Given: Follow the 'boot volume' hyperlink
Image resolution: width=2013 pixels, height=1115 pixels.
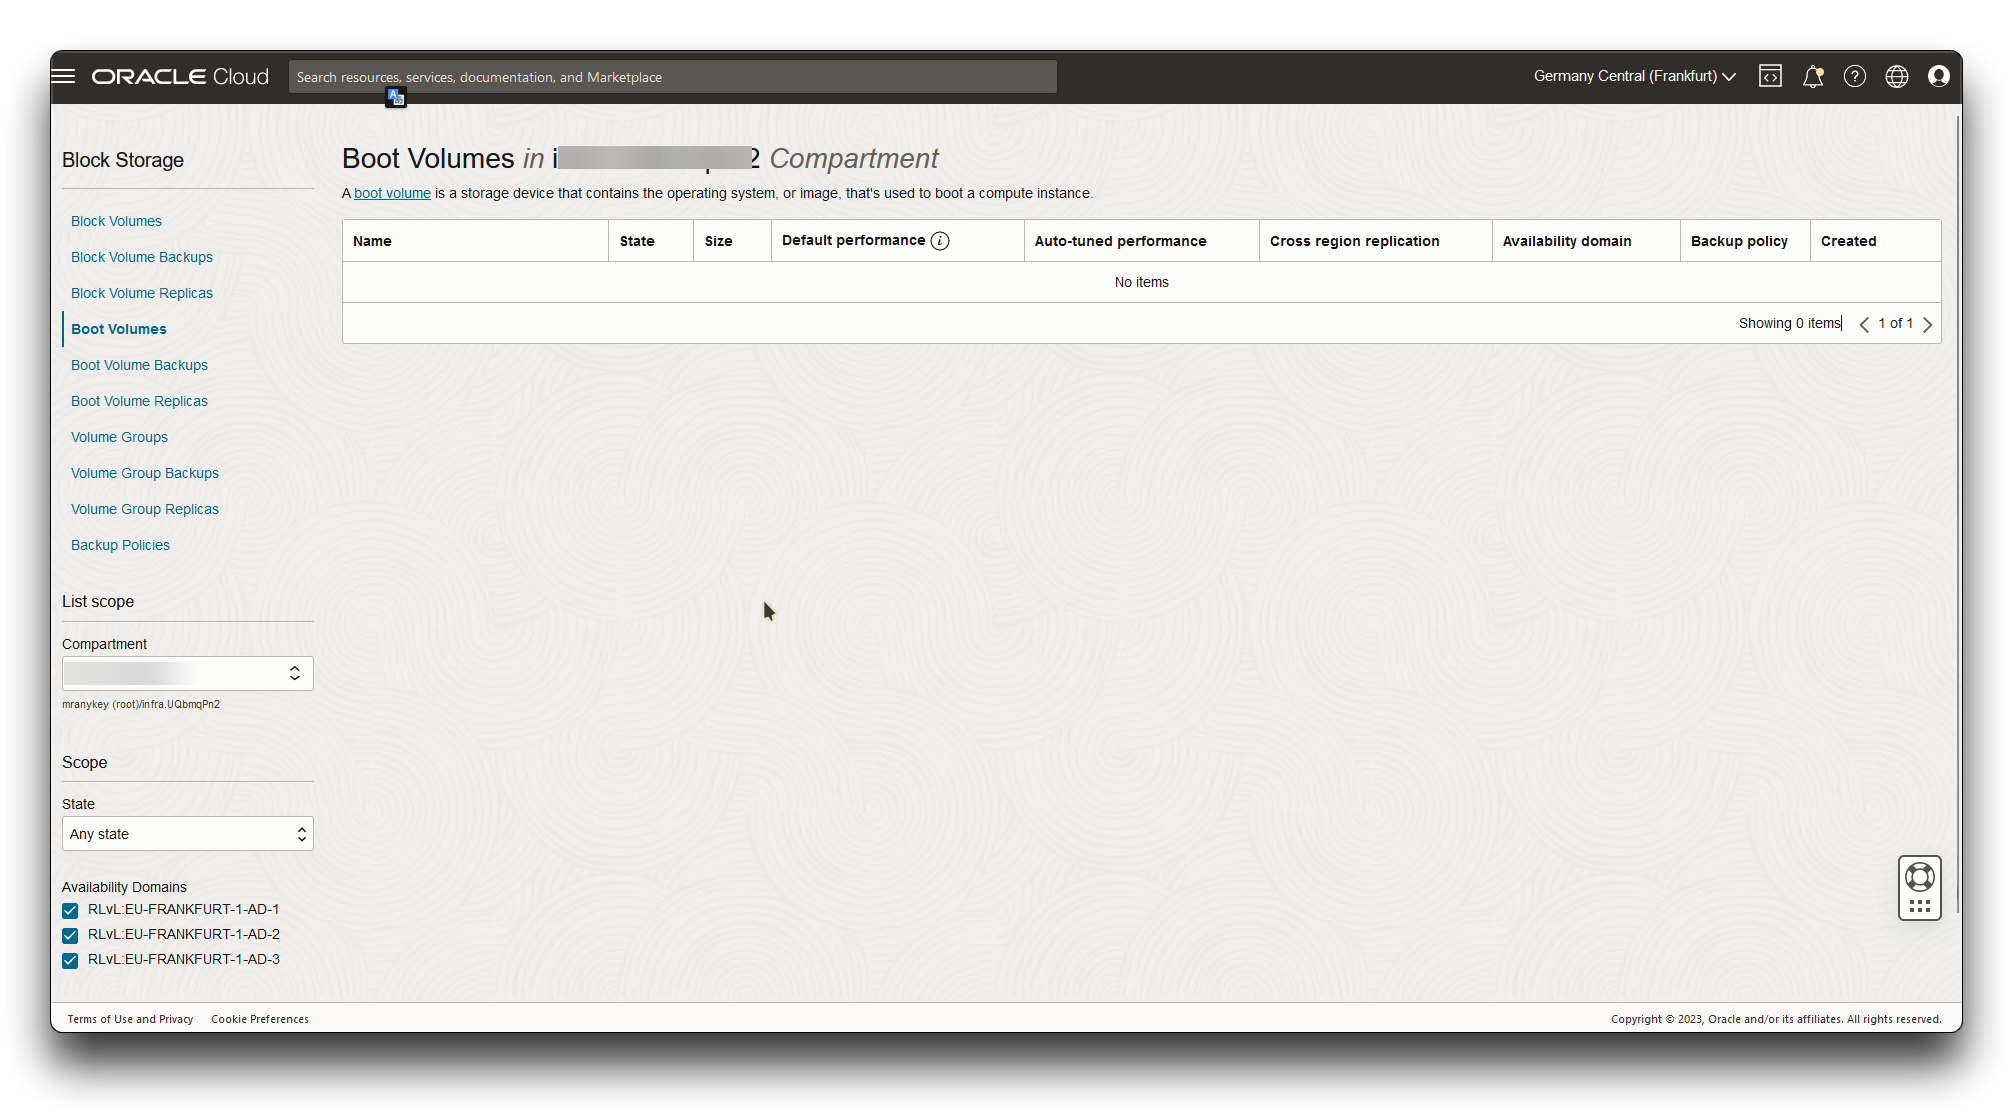Looking at the screenshot, I should point(392,193).
